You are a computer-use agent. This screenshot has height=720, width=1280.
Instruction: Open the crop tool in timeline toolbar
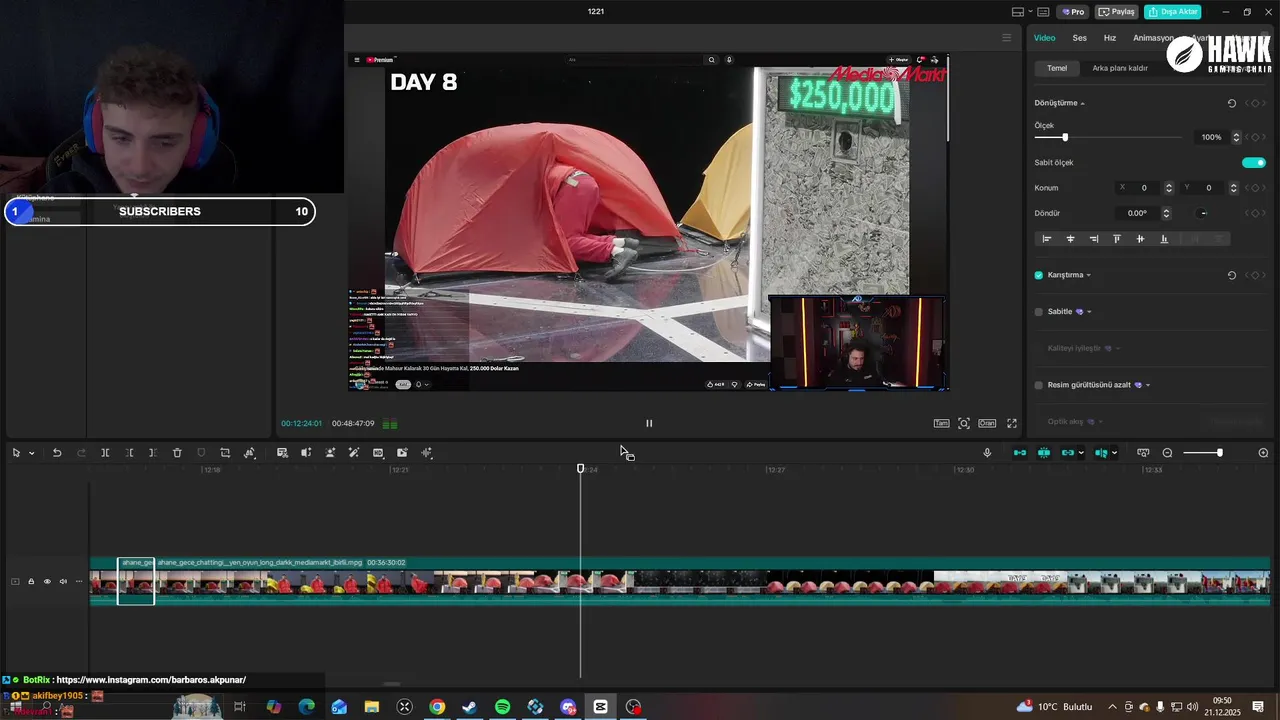(x=225, y=453)
